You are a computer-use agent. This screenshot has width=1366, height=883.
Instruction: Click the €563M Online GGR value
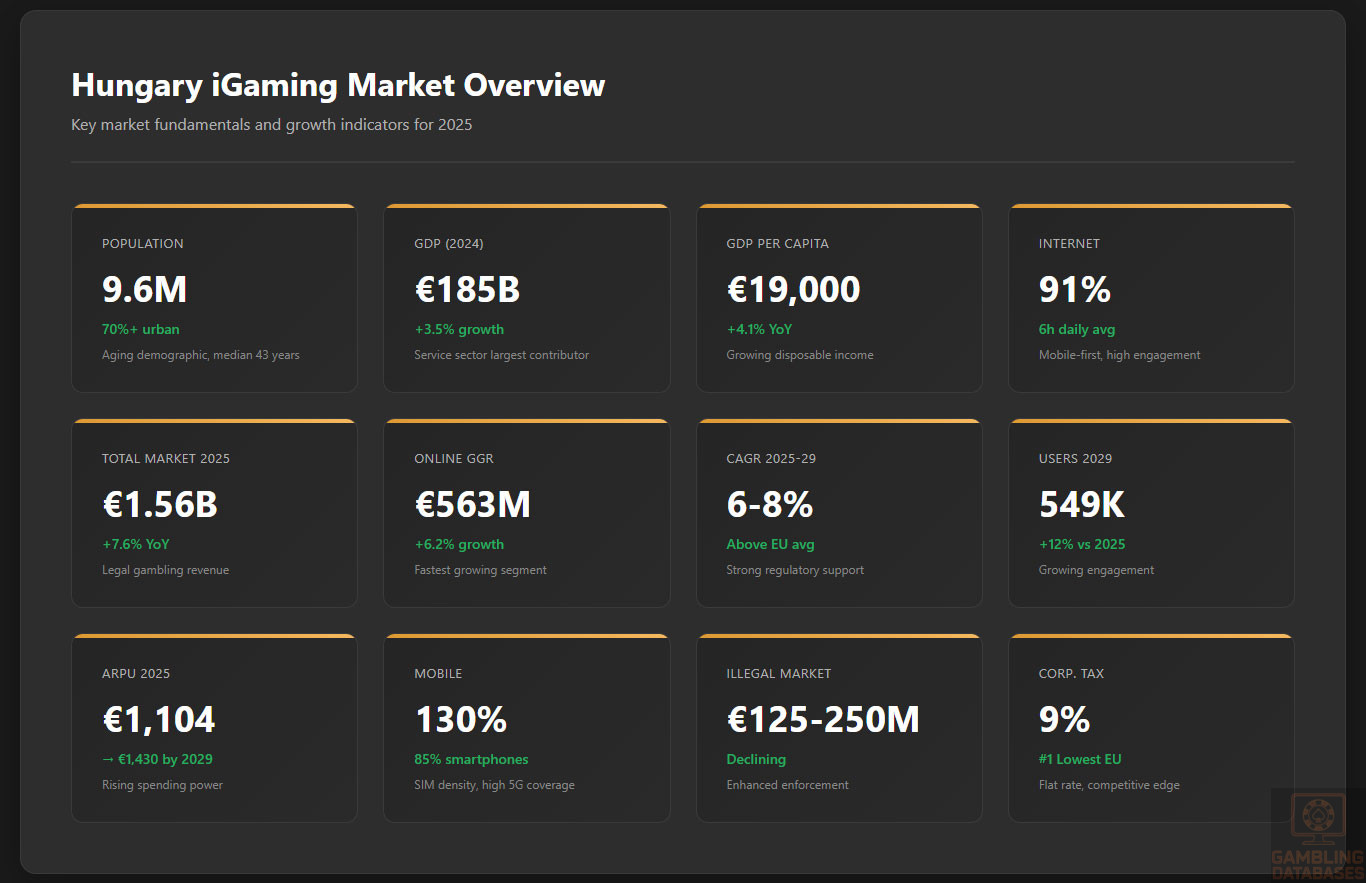pyautogui.click(x=472, y=504)
